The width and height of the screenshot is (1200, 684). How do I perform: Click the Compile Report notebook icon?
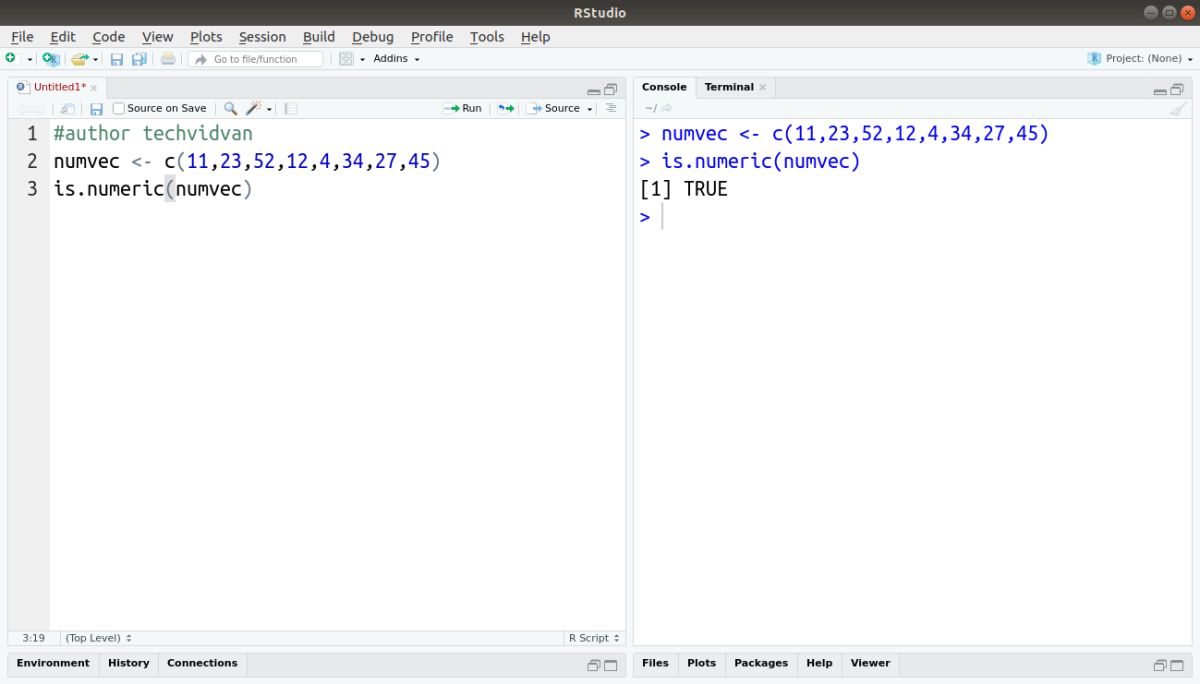point(291,108)
